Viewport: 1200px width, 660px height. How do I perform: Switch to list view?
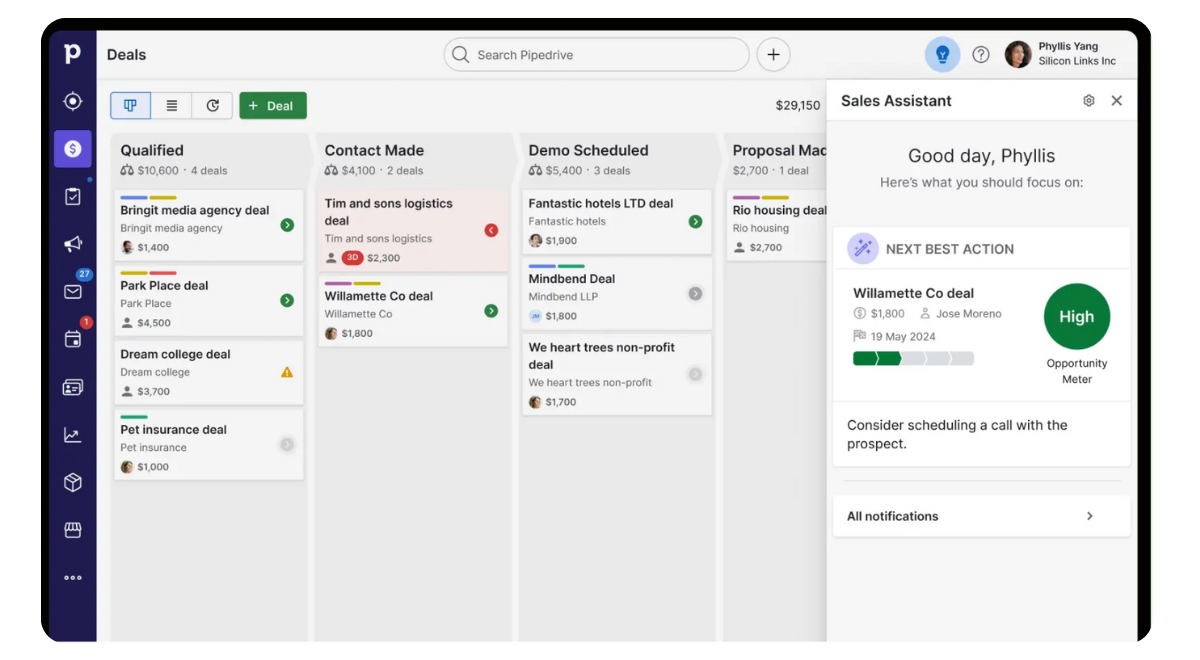(172, 105)
